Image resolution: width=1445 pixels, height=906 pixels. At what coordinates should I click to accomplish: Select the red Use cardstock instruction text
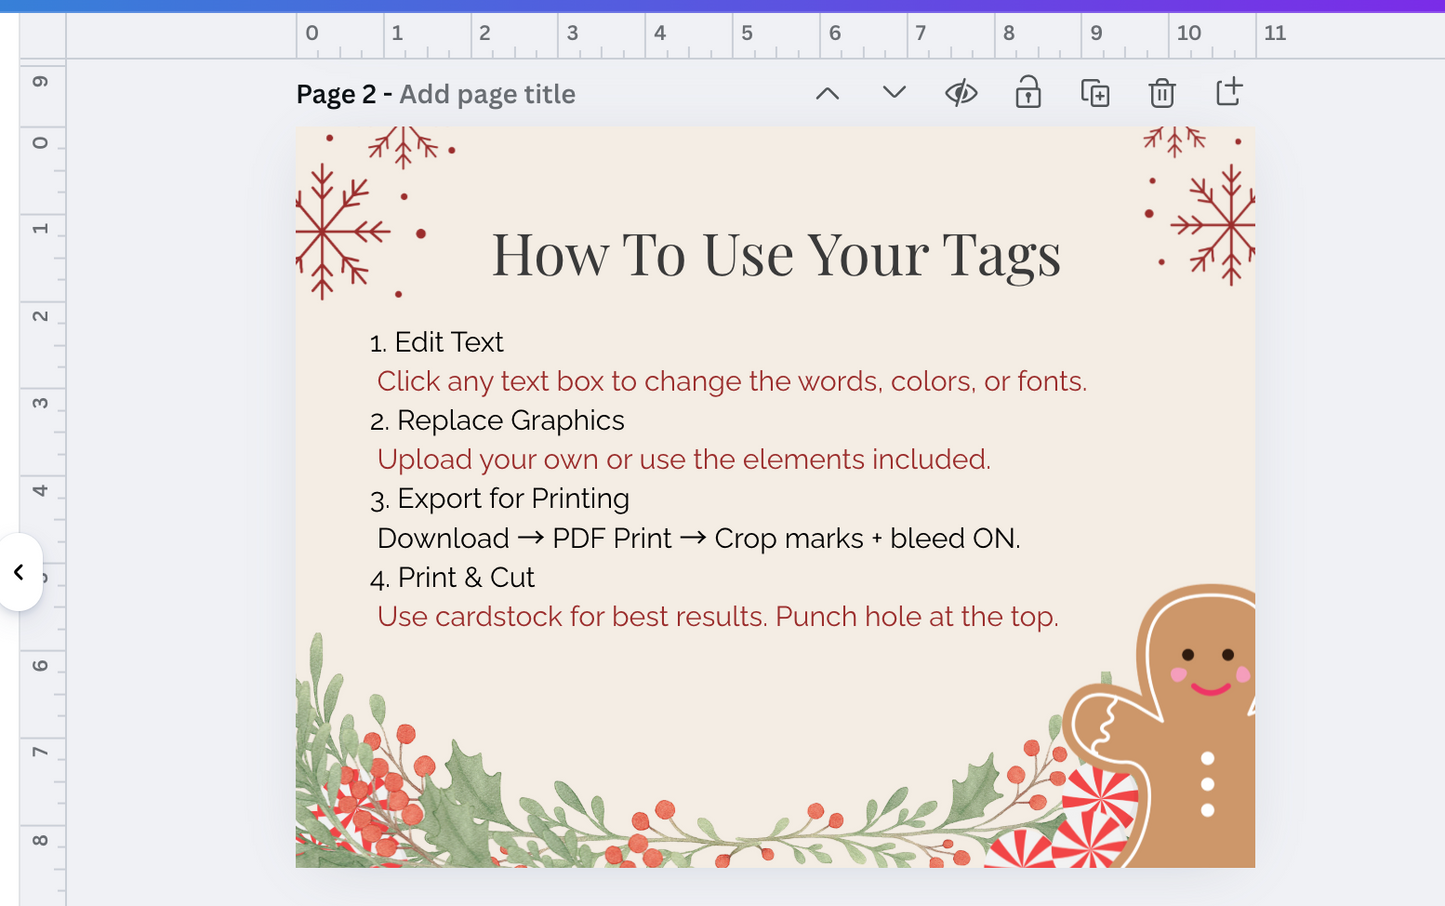coord(716,616)
